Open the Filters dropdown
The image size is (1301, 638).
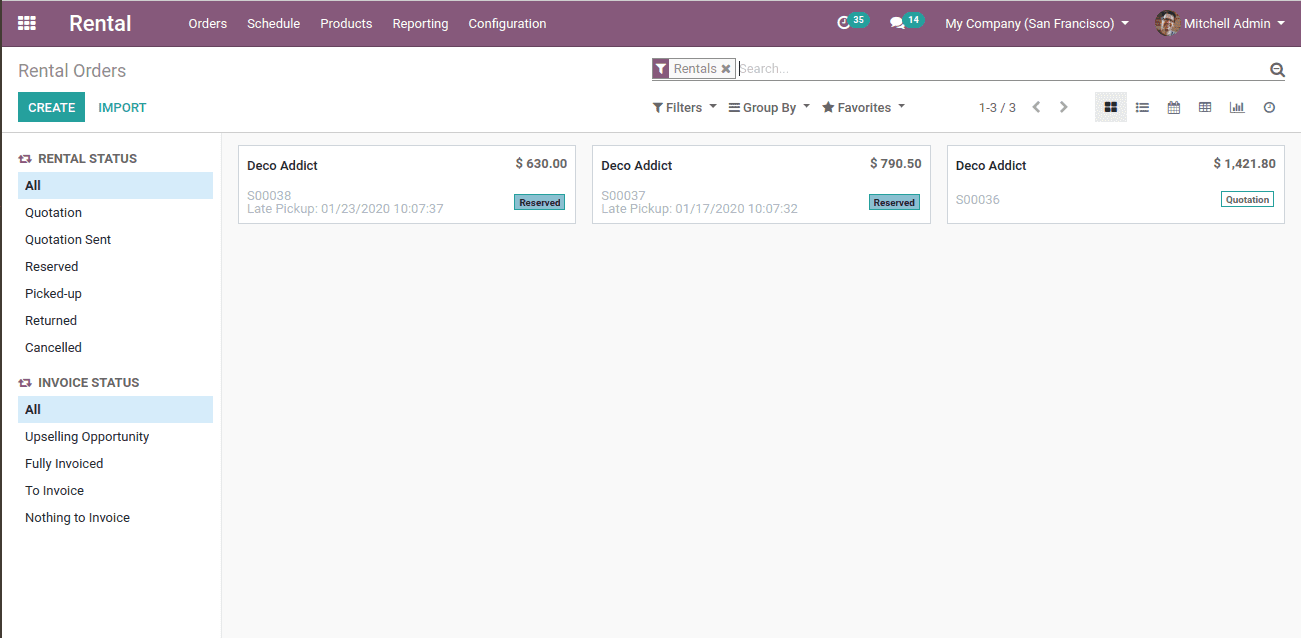pos(685,107)
